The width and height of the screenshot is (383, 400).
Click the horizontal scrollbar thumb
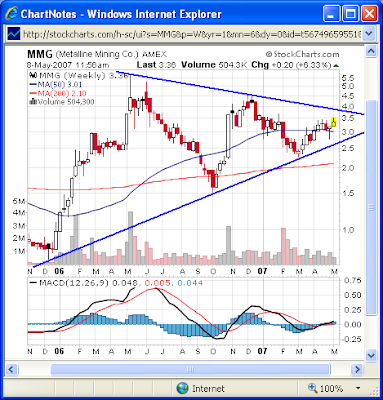(x=190, y=369)
